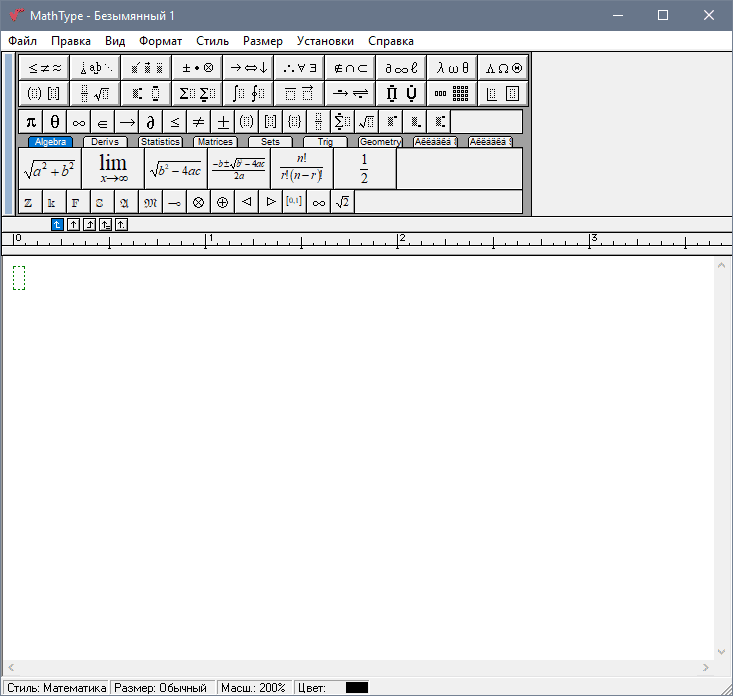
Task: Insert the circled times symbol in bottom bar
Action: click(x=198, y=202)
